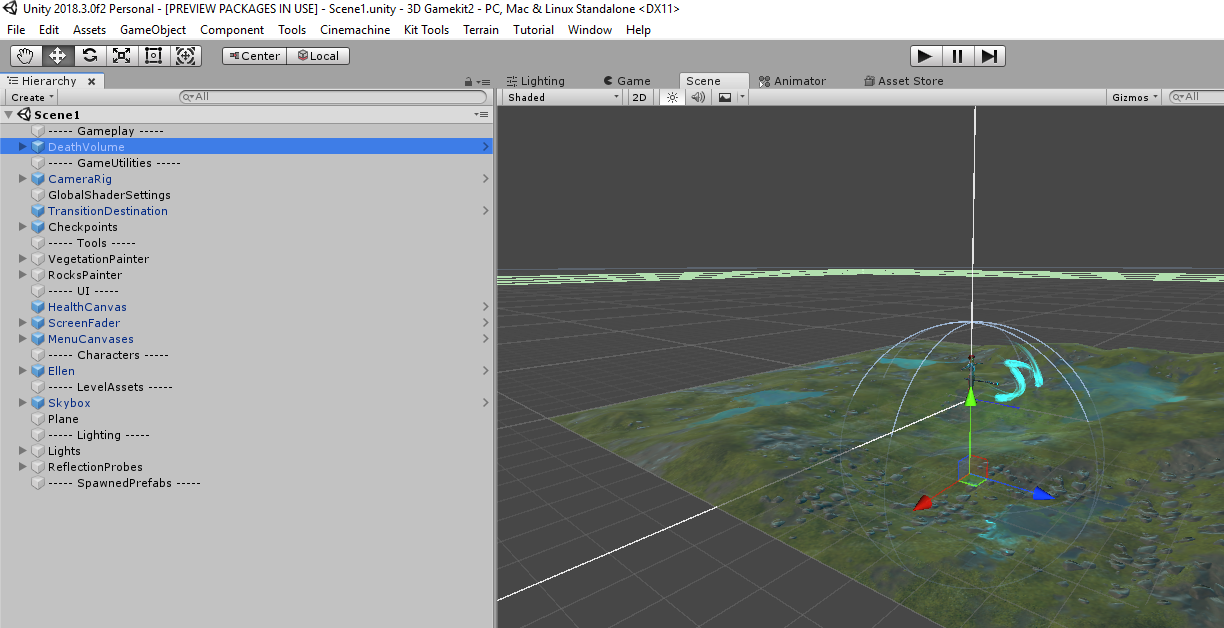Screen dimensions: 1224x628
Task: Open File menu
Action: click(x=16, y=30)
